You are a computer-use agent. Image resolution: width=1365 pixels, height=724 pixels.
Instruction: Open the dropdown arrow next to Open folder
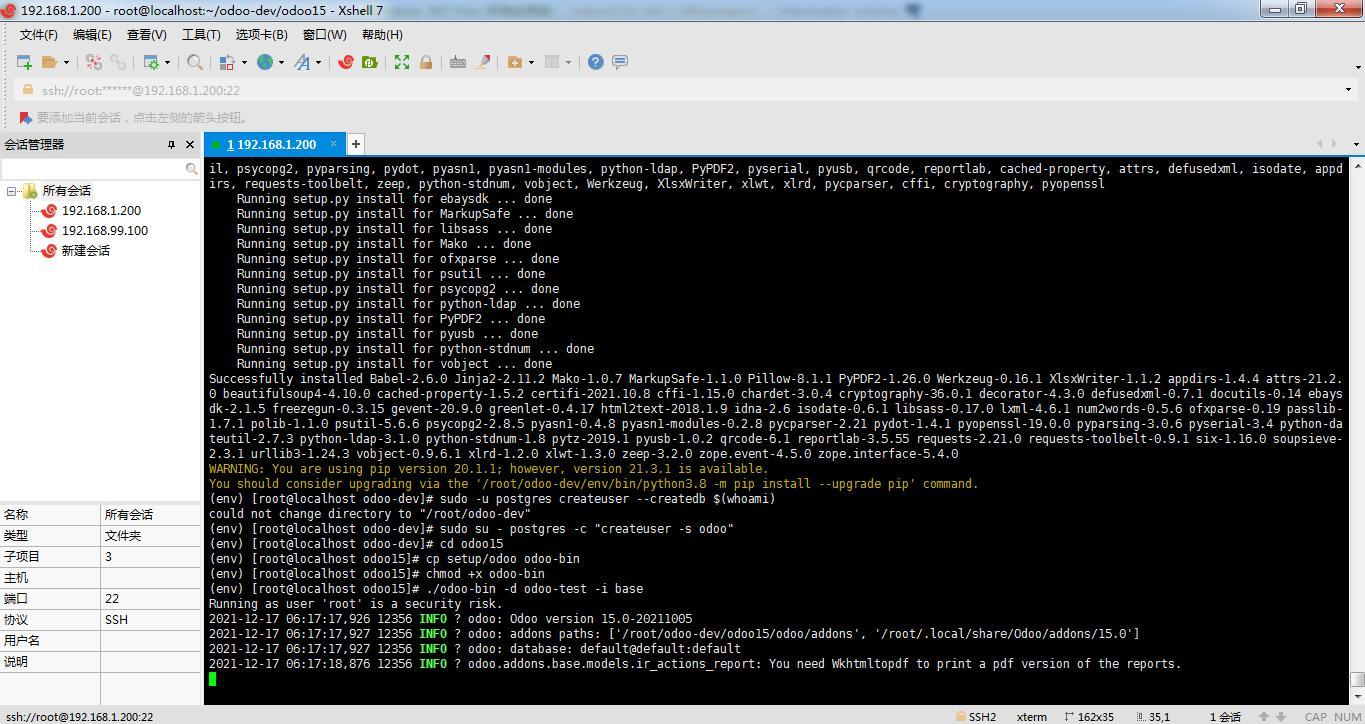point(66,62)
